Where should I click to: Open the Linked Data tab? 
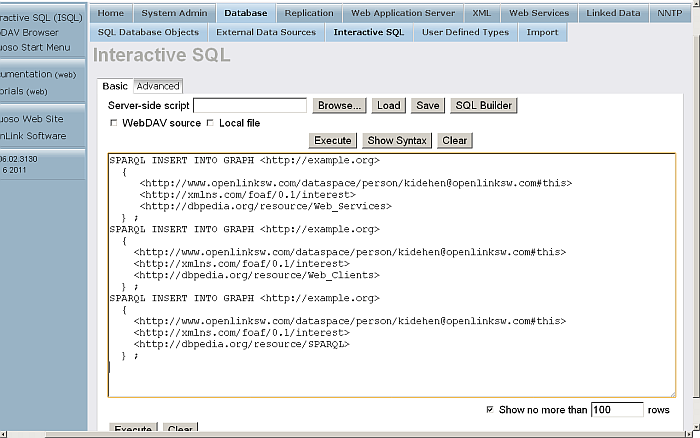[x=614, y=13]
